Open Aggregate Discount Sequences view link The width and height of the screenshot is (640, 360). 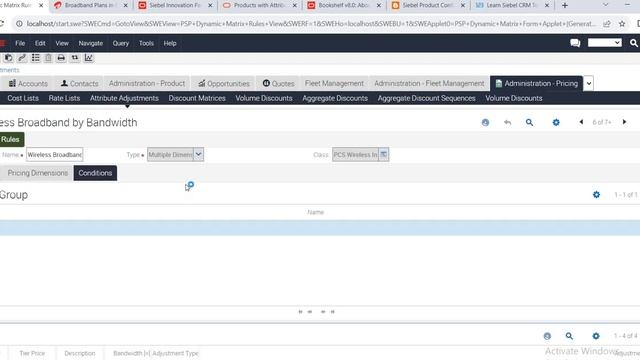point(426,98)
